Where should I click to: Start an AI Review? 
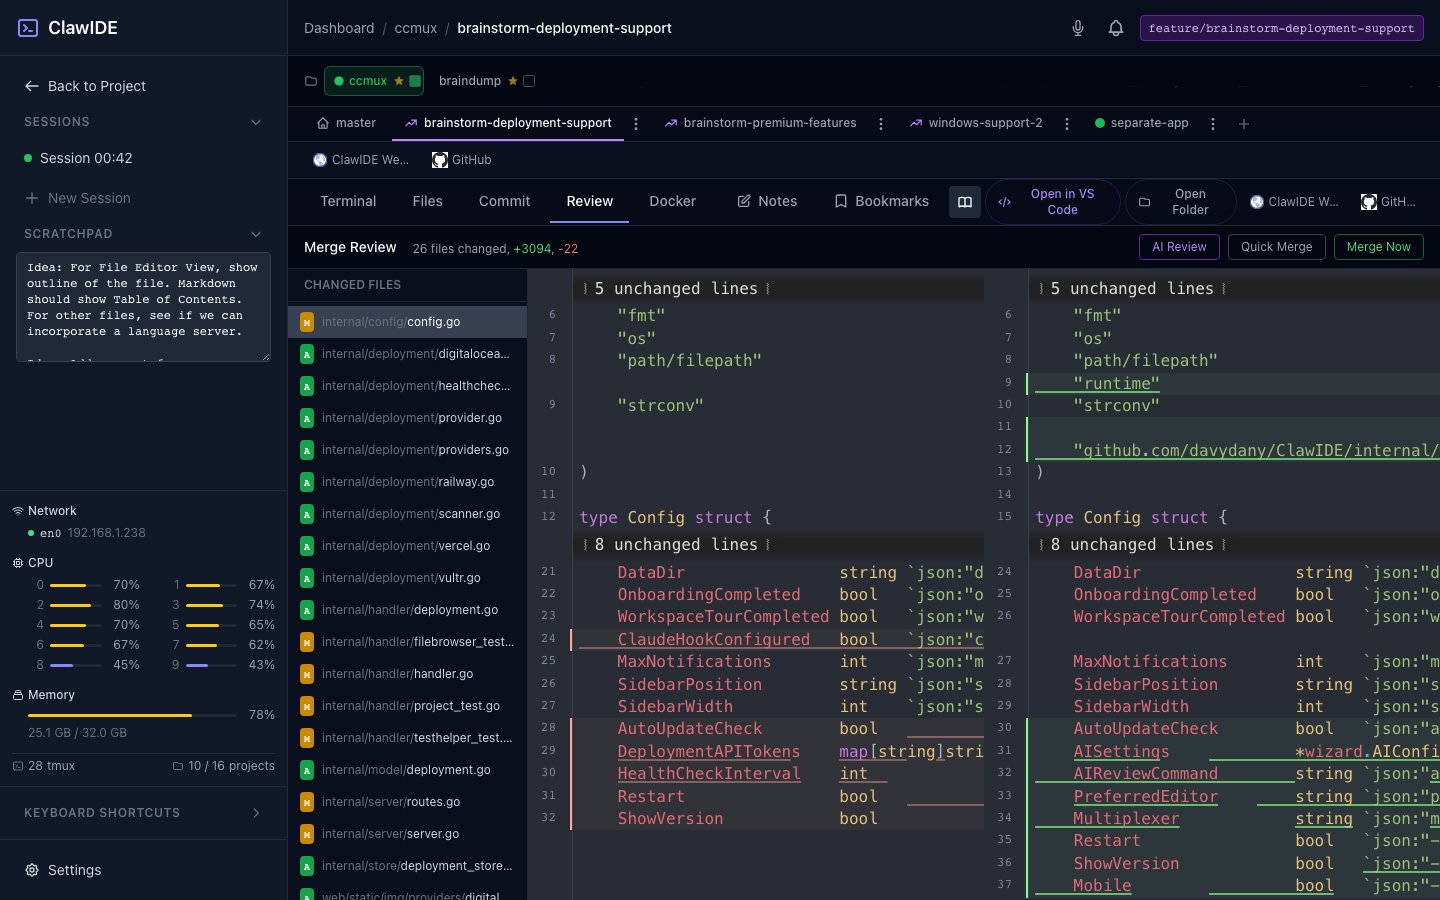[x=1179, y=247]
